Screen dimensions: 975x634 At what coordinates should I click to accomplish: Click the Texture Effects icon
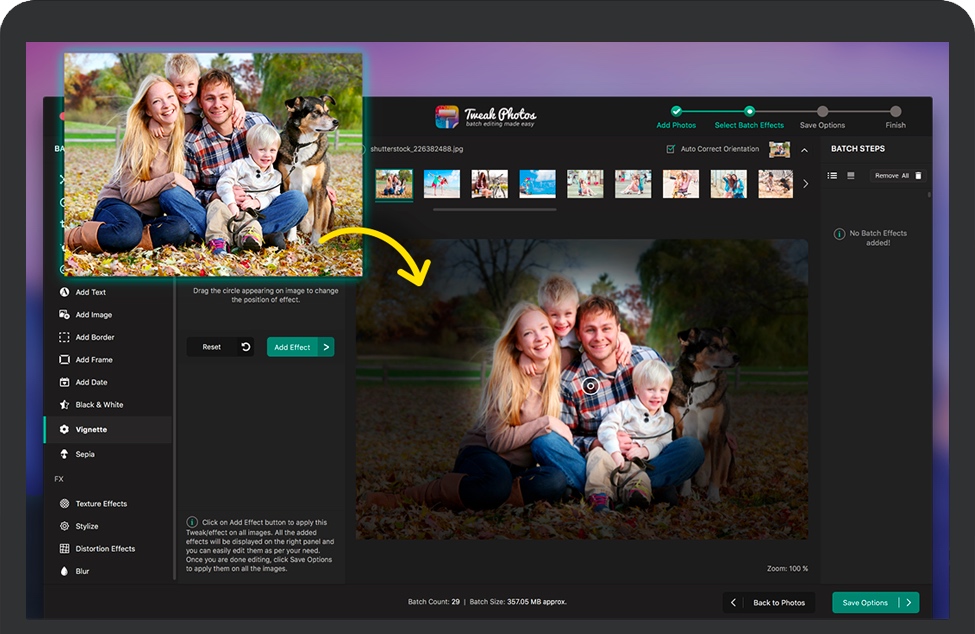tap(64, 504)
